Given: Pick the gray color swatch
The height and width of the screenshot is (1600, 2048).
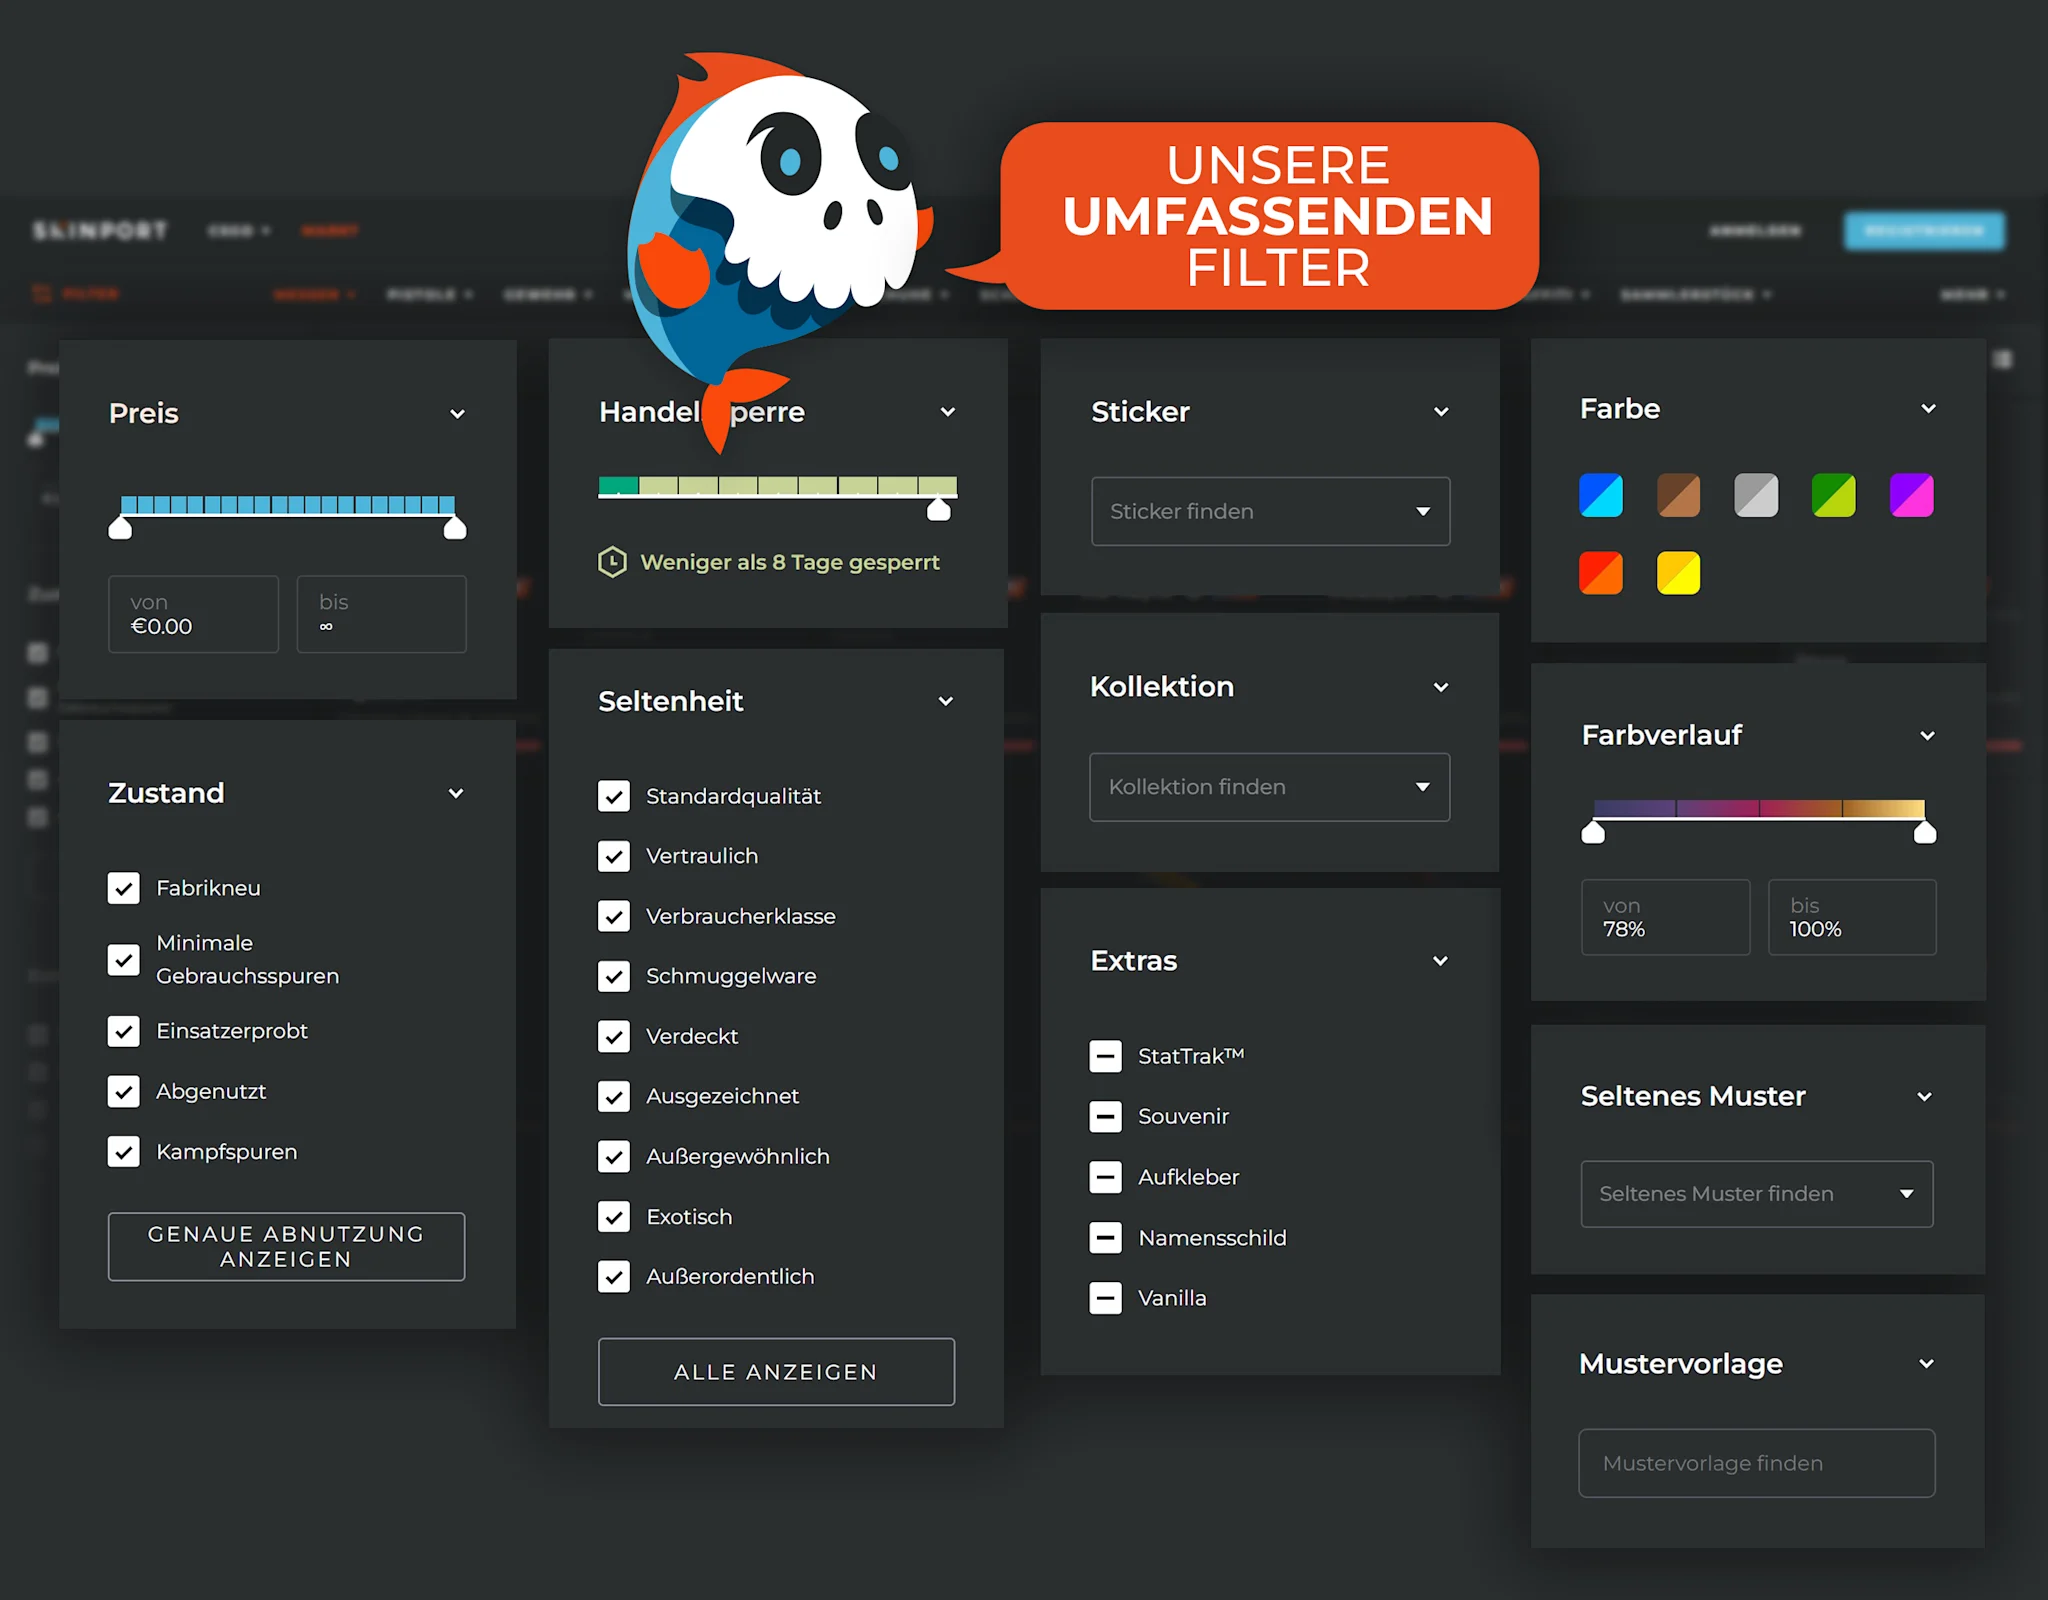Looking at the screenshot, I should 1756,496.
